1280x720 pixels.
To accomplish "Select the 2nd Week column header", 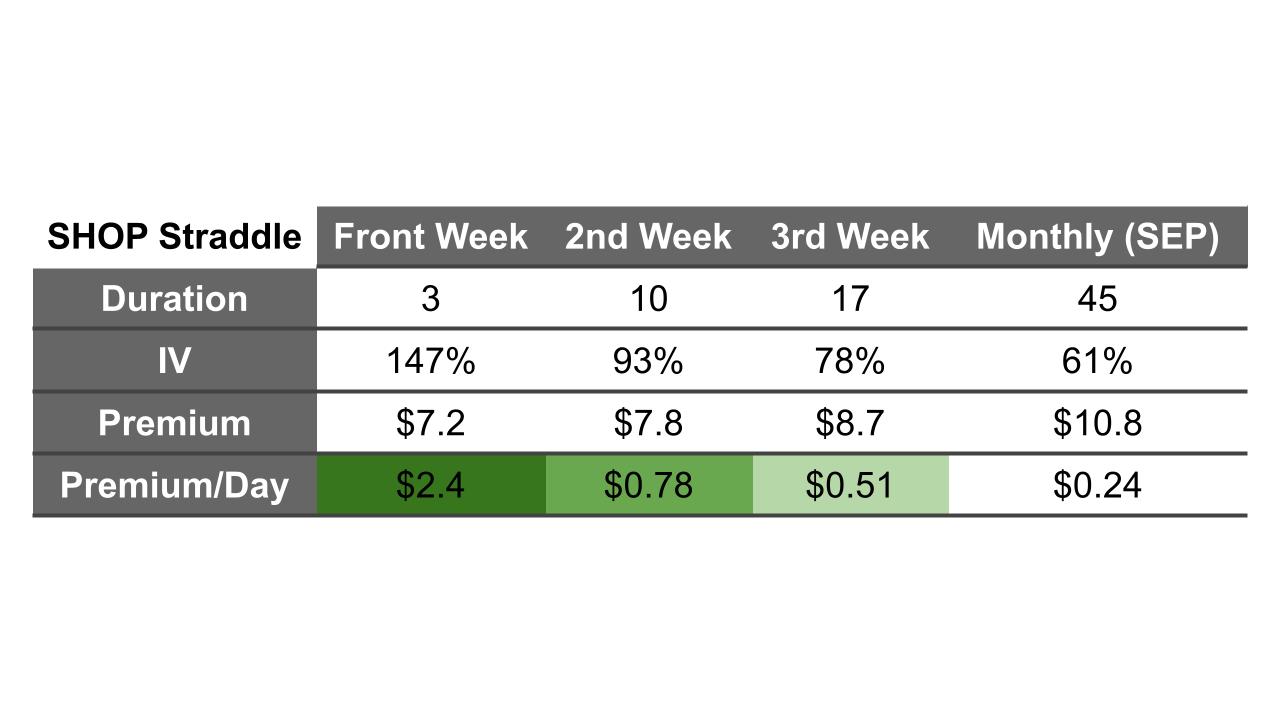I will pos(648,237).
